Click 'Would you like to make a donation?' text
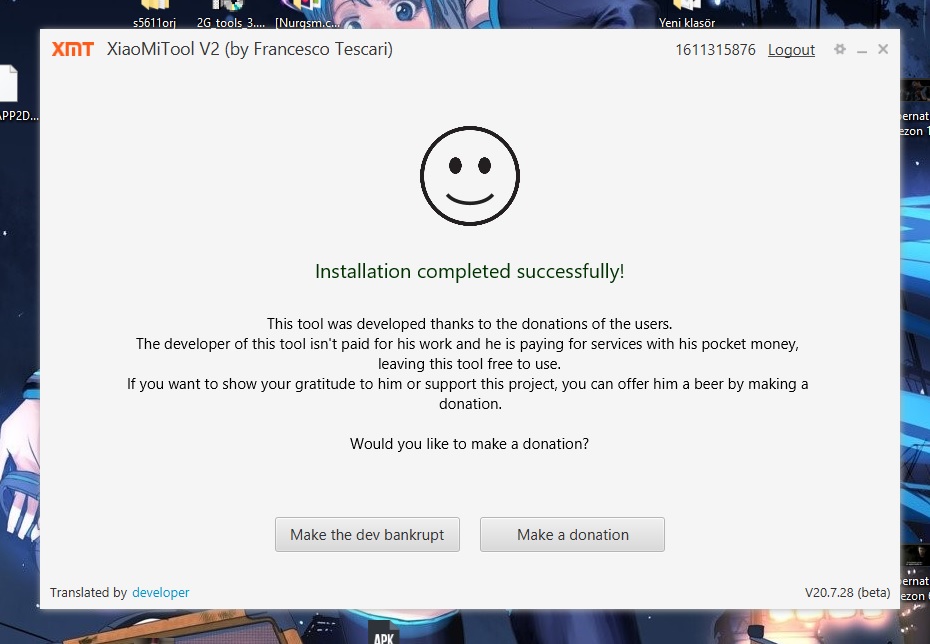This screenshot has width=930, height=644. tap(469, 444)
